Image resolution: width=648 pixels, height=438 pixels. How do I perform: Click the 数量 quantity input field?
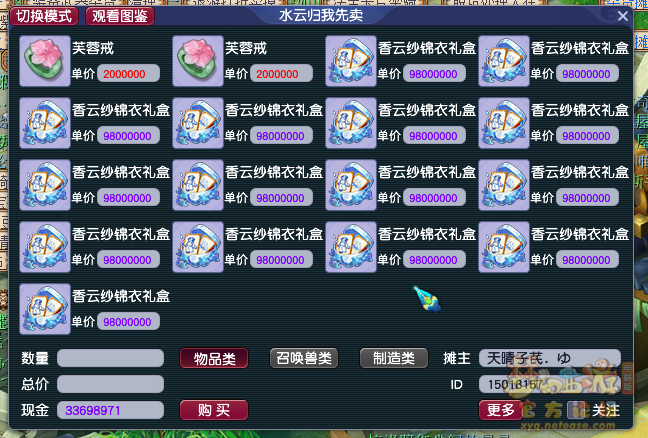point(110,358)
